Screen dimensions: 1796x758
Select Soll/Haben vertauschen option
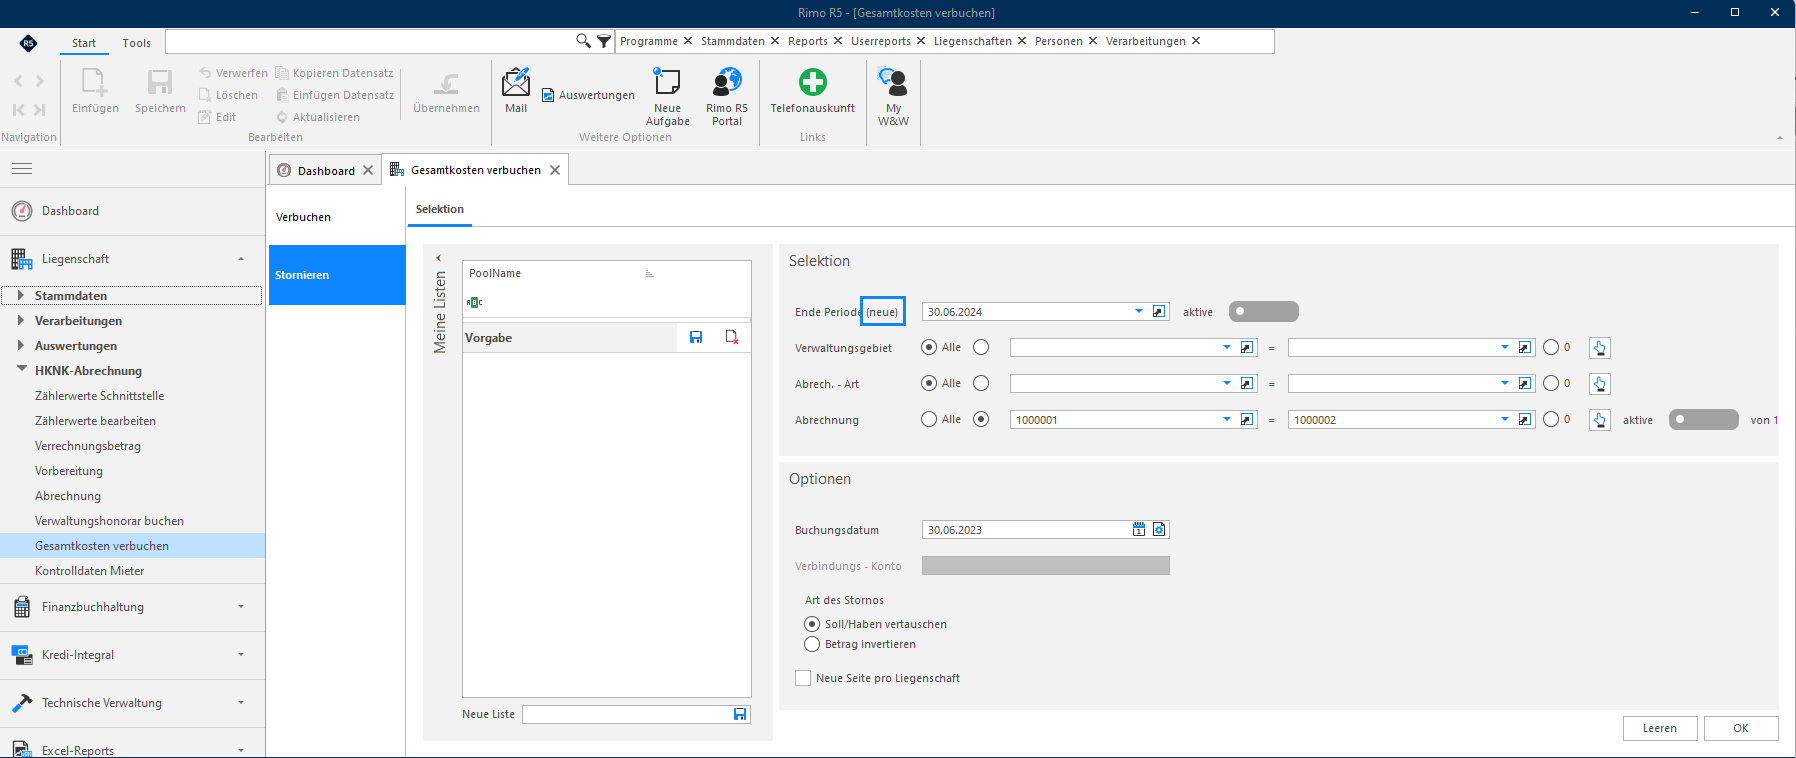coord(812,624)
